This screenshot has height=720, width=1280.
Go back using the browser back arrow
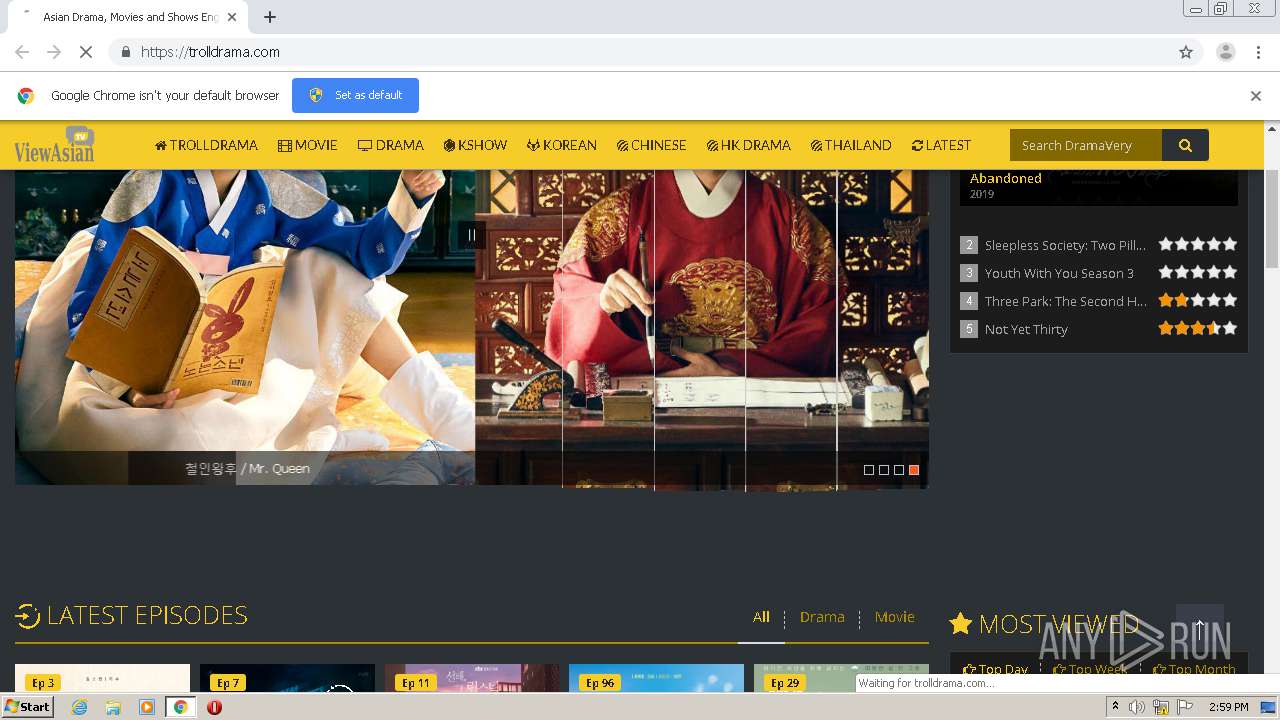22,52
